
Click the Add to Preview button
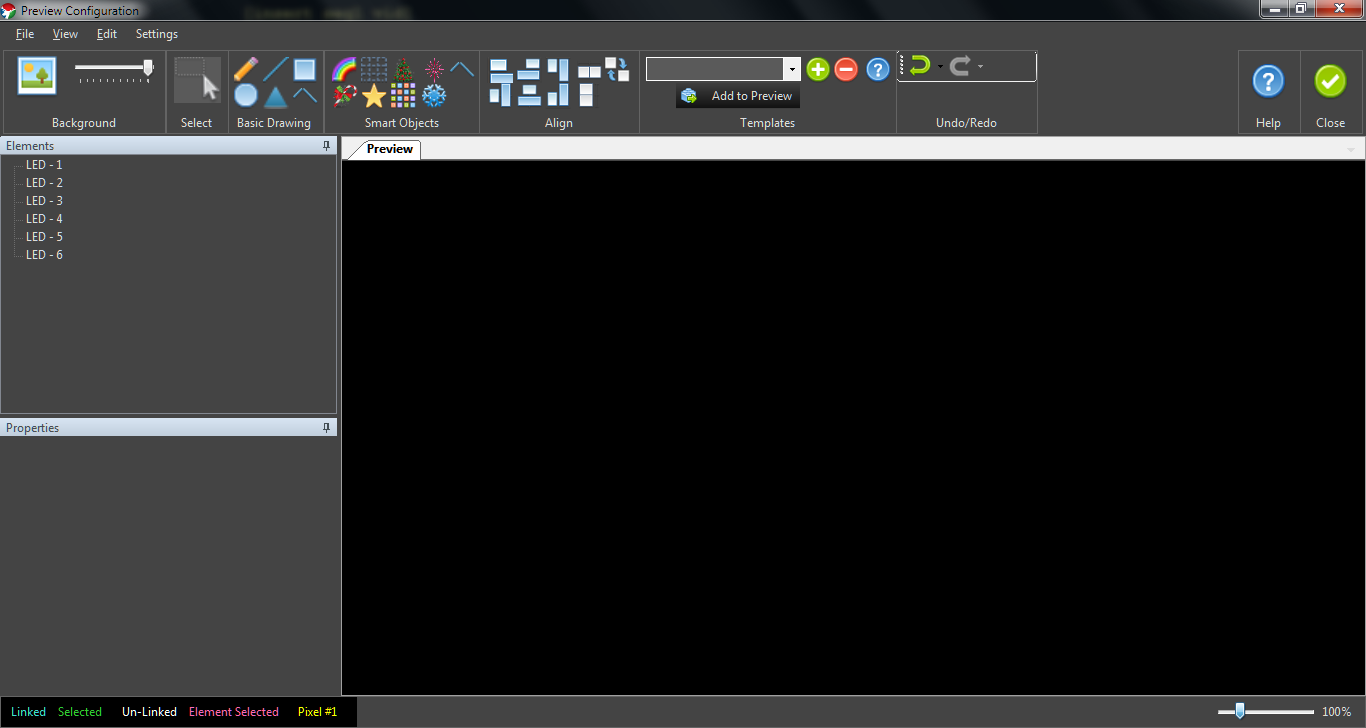click(738, 96)
